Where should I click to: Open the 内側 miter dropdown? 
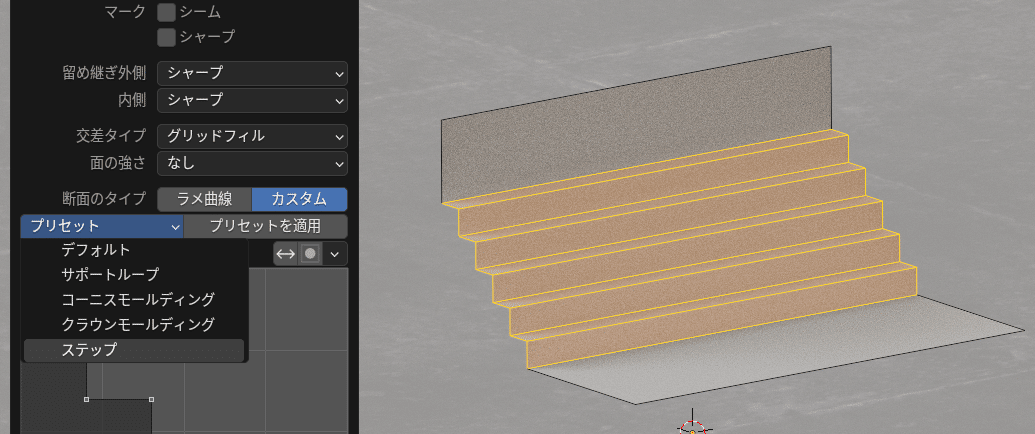(x=252, y=100)
